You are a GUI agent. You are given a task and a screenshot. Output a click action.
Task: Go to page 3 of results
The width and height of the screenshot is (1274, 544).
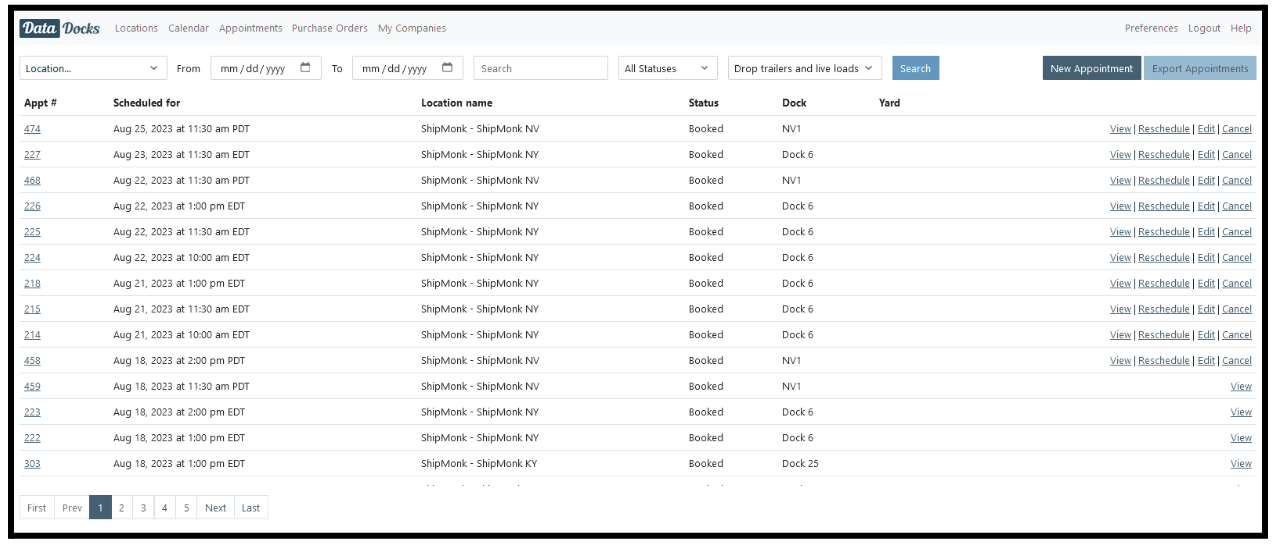[142, 508]
